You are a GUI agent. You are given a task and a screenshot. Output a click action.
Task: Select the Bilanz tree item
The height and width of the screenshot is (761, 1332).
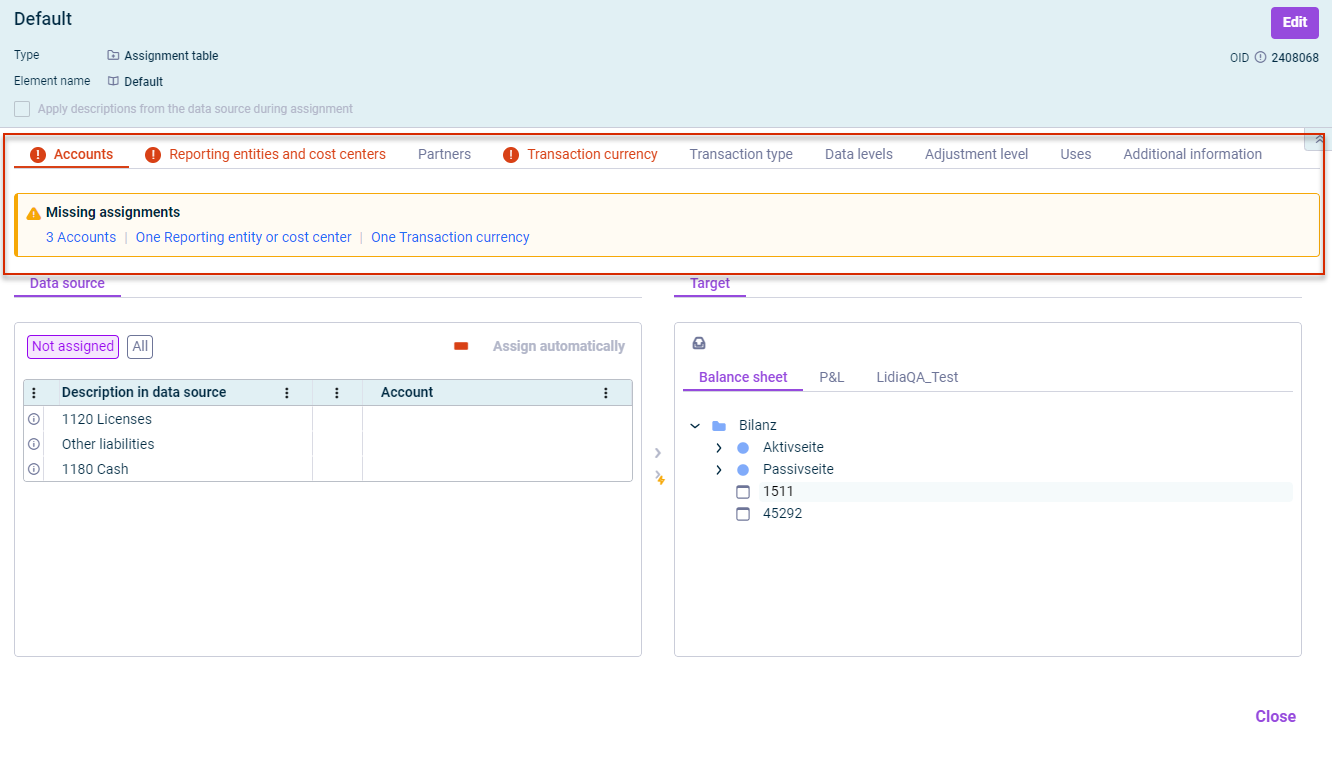click(x=757, y=425)
